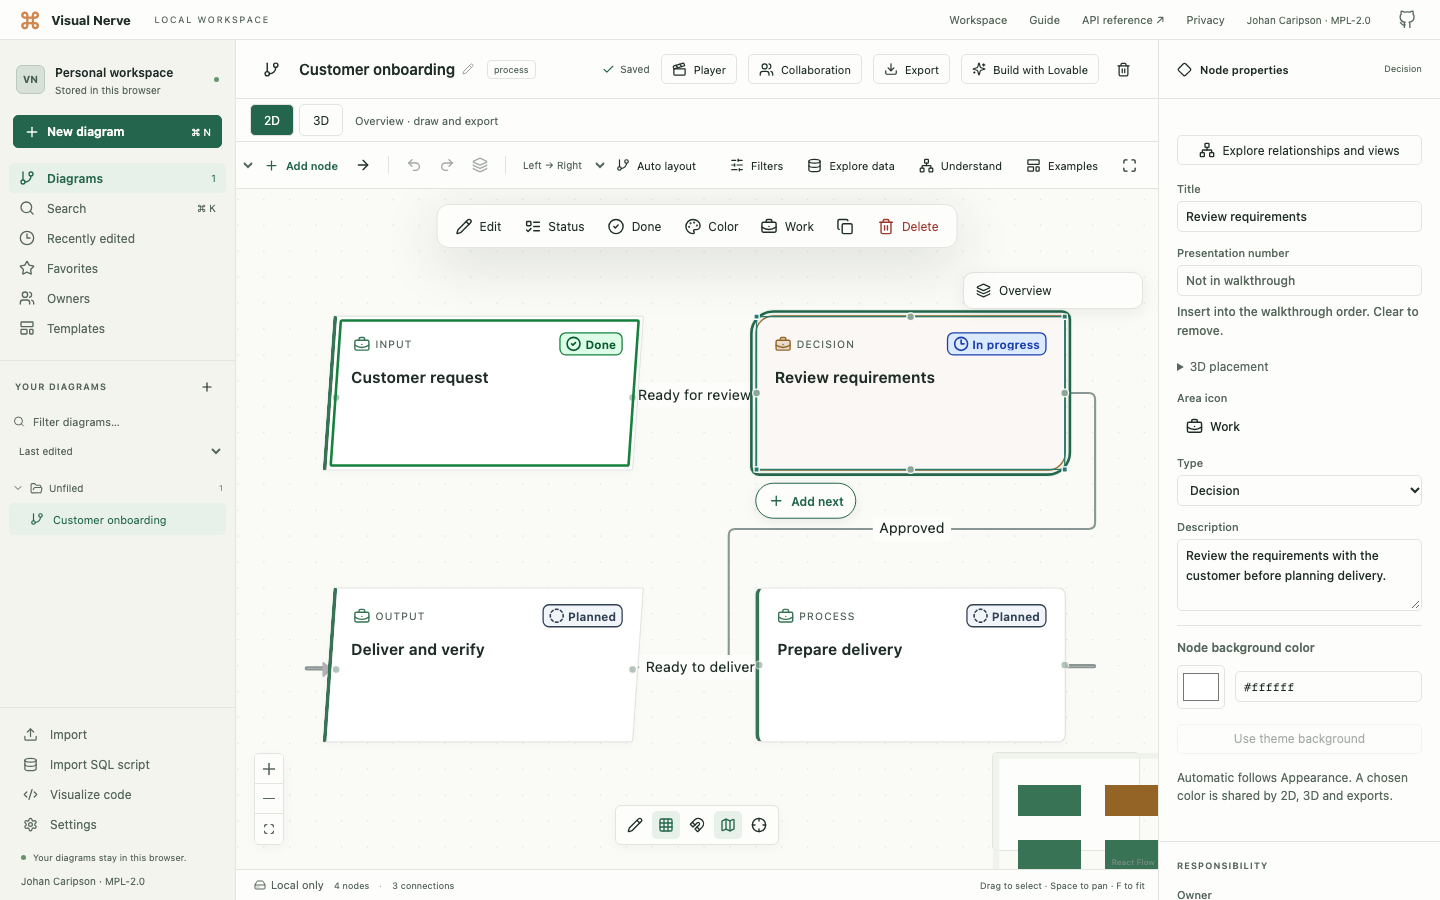Click the Export button
This screenshot has width=1440, height=900.
911,70
